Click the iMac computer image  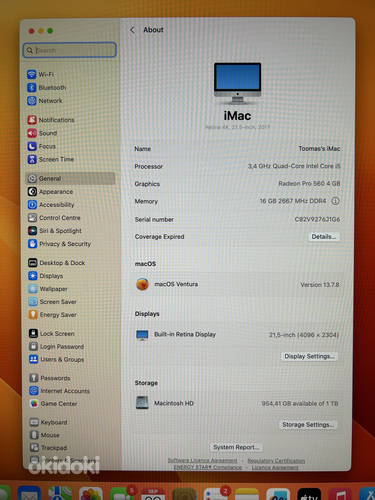[x=237, y=83]
